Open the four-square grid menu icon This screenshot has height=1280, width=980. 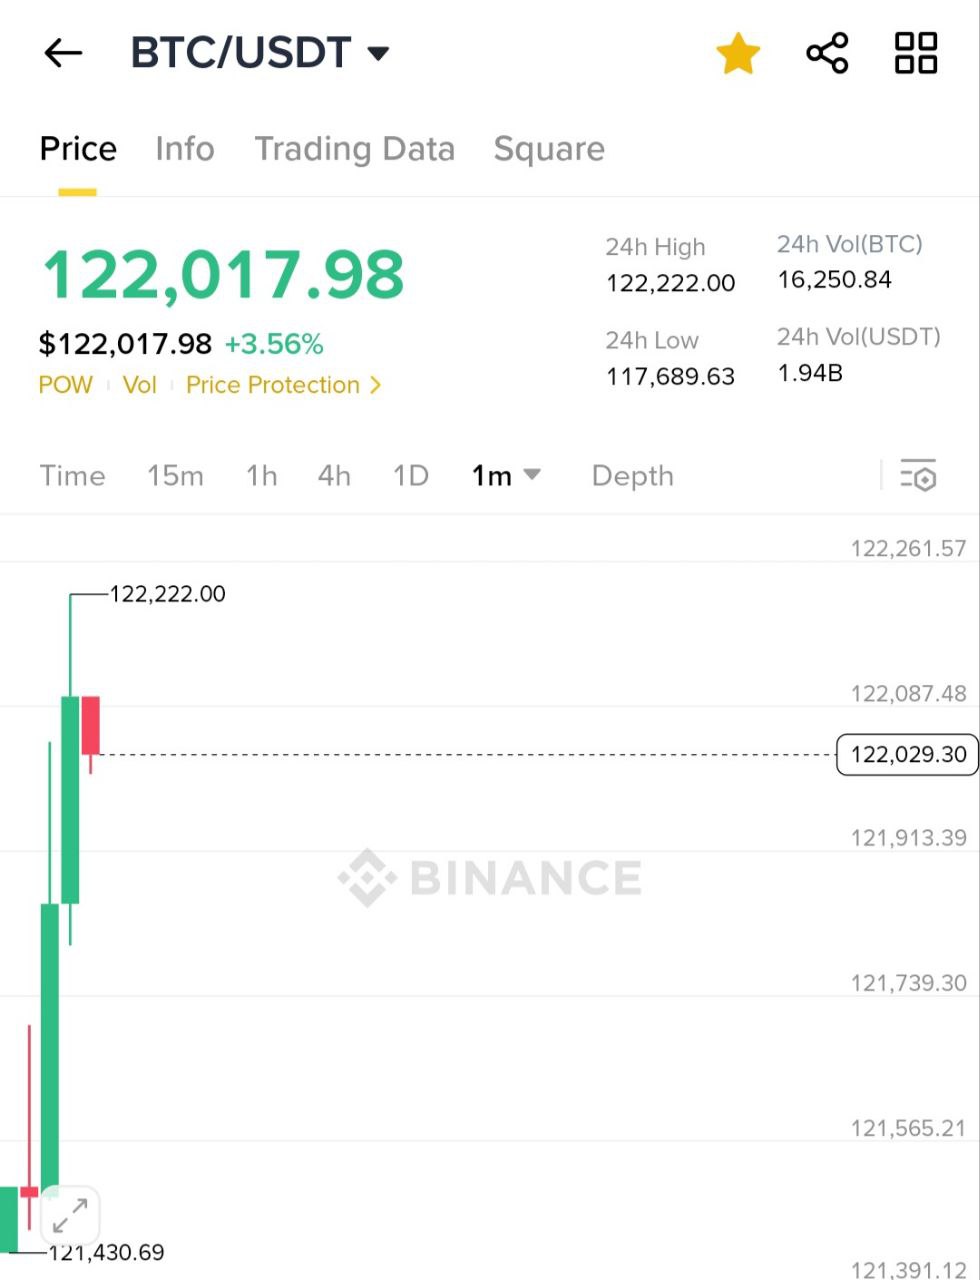[915, 53]
